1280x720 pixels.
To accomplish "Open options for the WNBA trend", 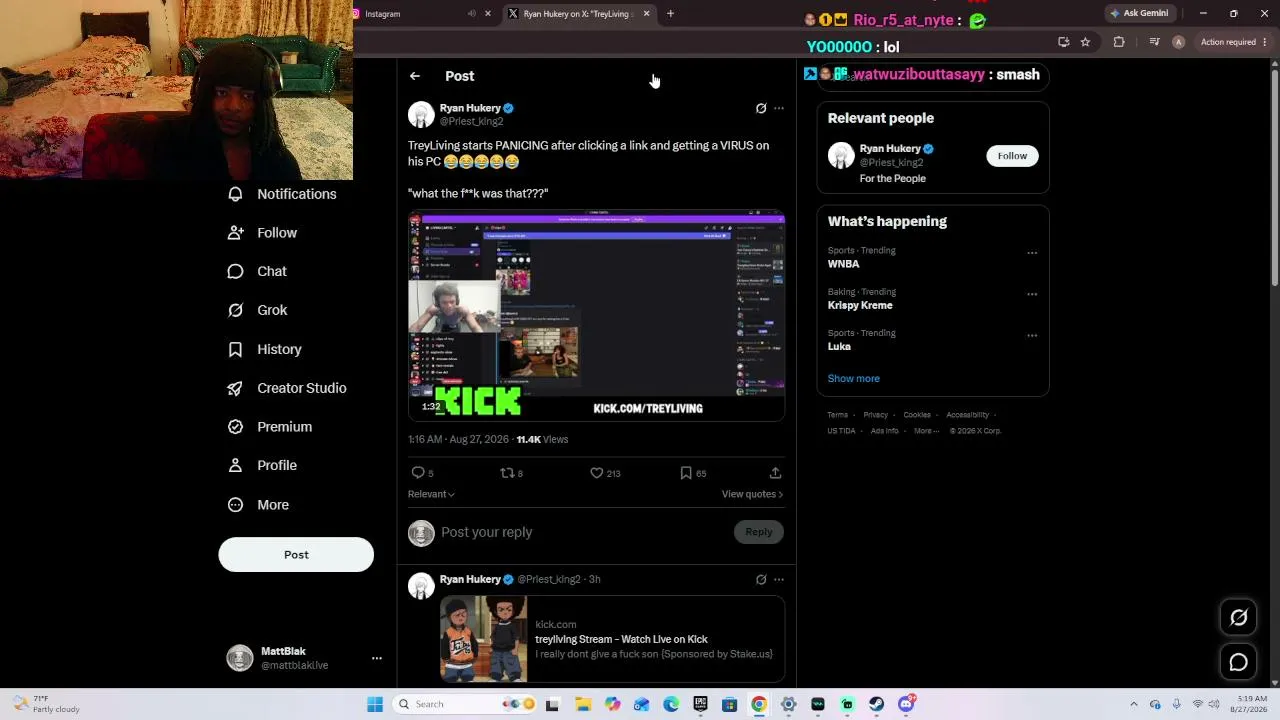I will pos(1032,253).
